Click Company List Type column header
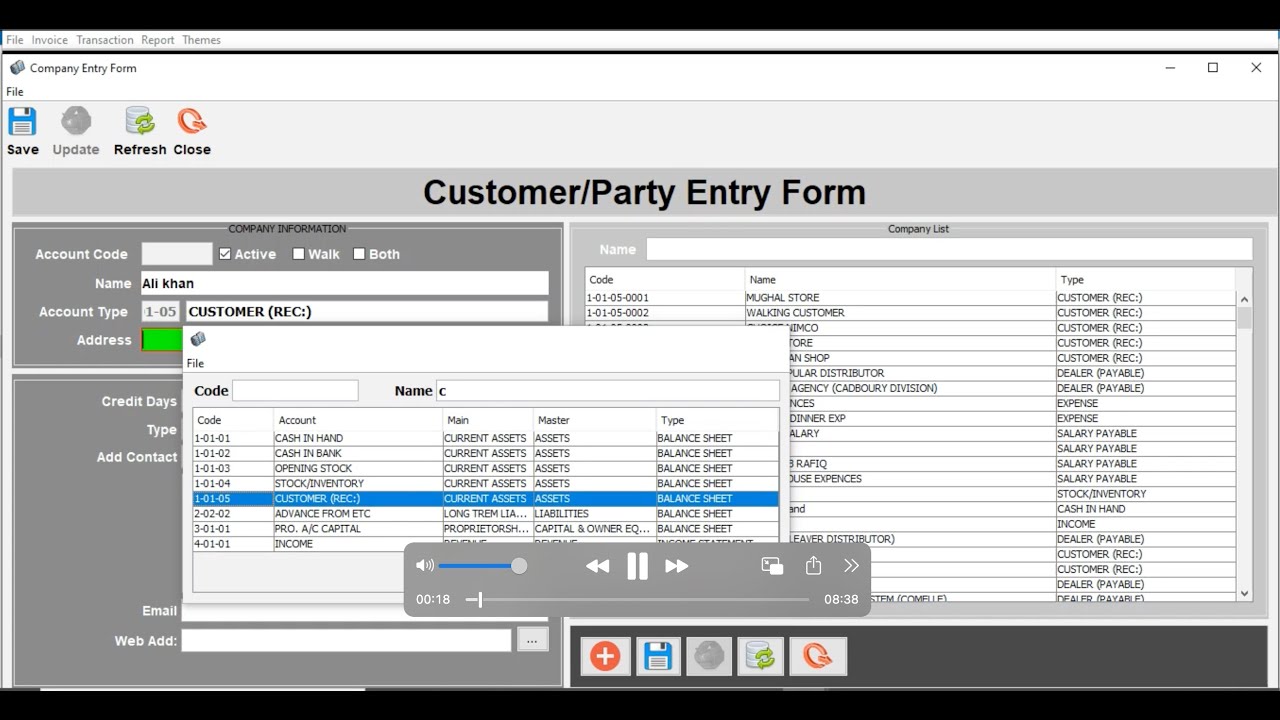This screenshot has width=1280, height=720. 1145,280
